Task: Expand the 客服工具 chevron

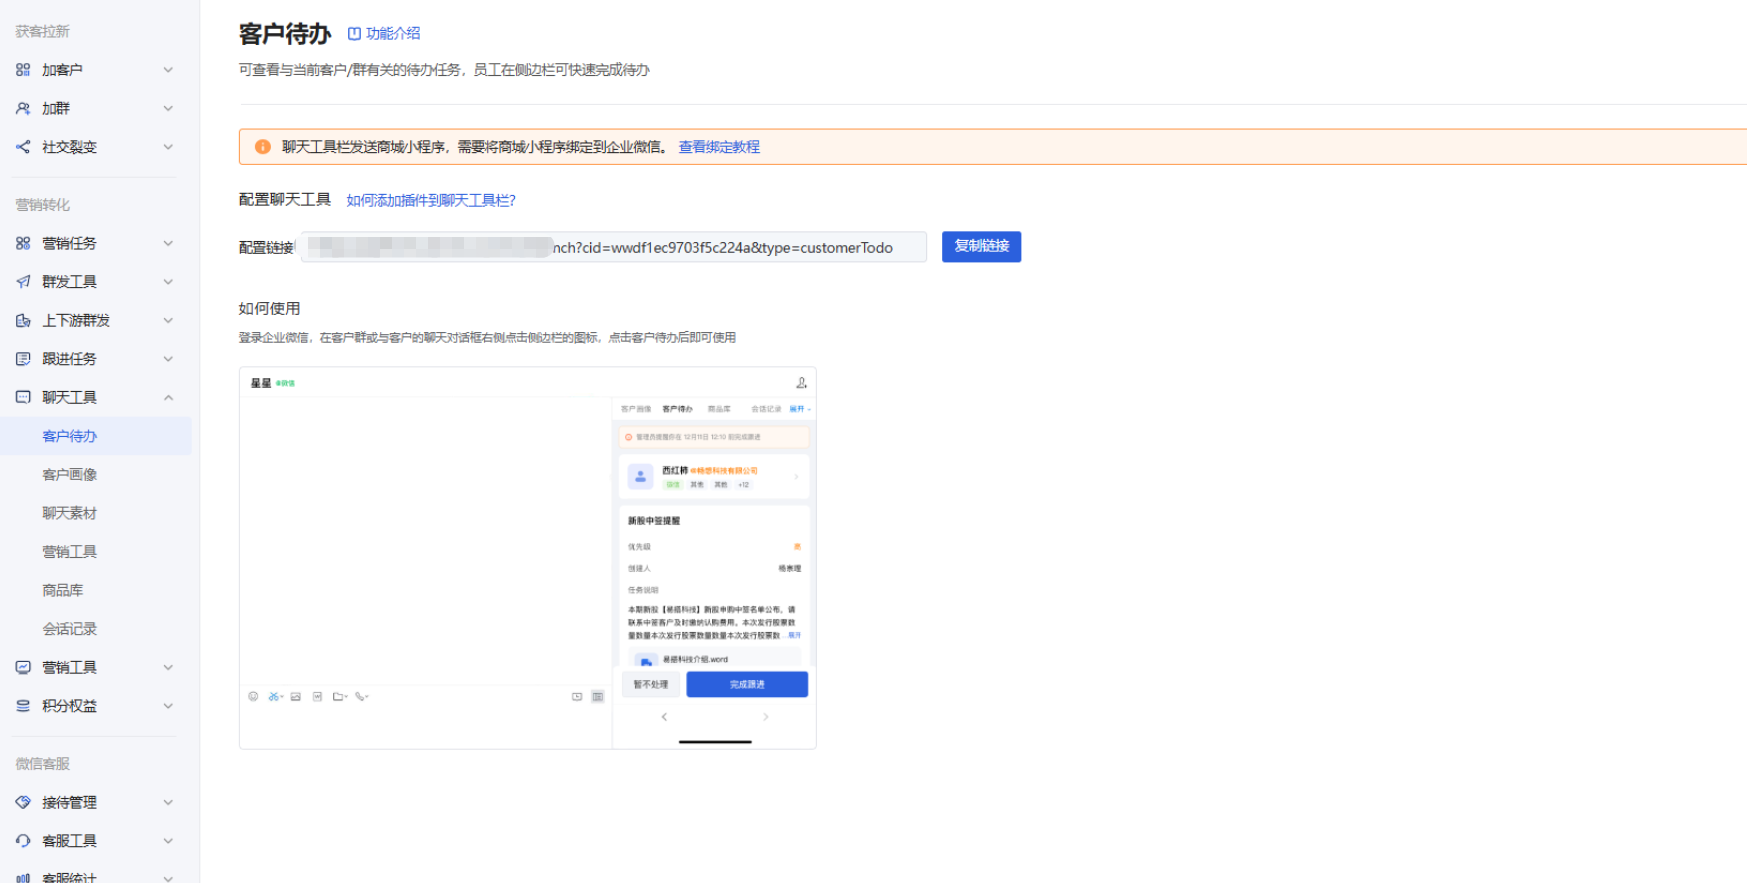Action: point(168,841)
